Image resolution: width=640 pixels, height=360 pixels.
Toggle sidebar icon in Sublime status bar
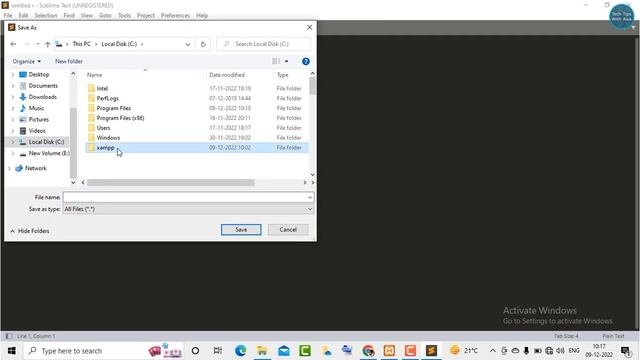click(x=9, y=336)
